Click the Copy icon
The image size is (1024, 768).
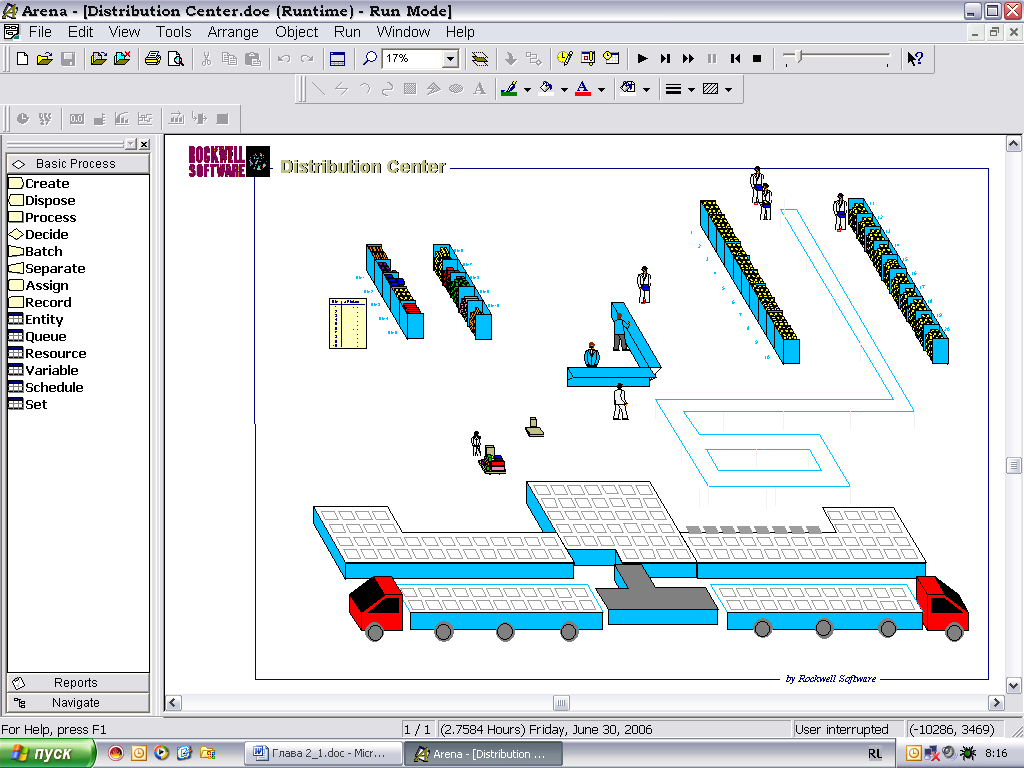[x=229, y=59]
